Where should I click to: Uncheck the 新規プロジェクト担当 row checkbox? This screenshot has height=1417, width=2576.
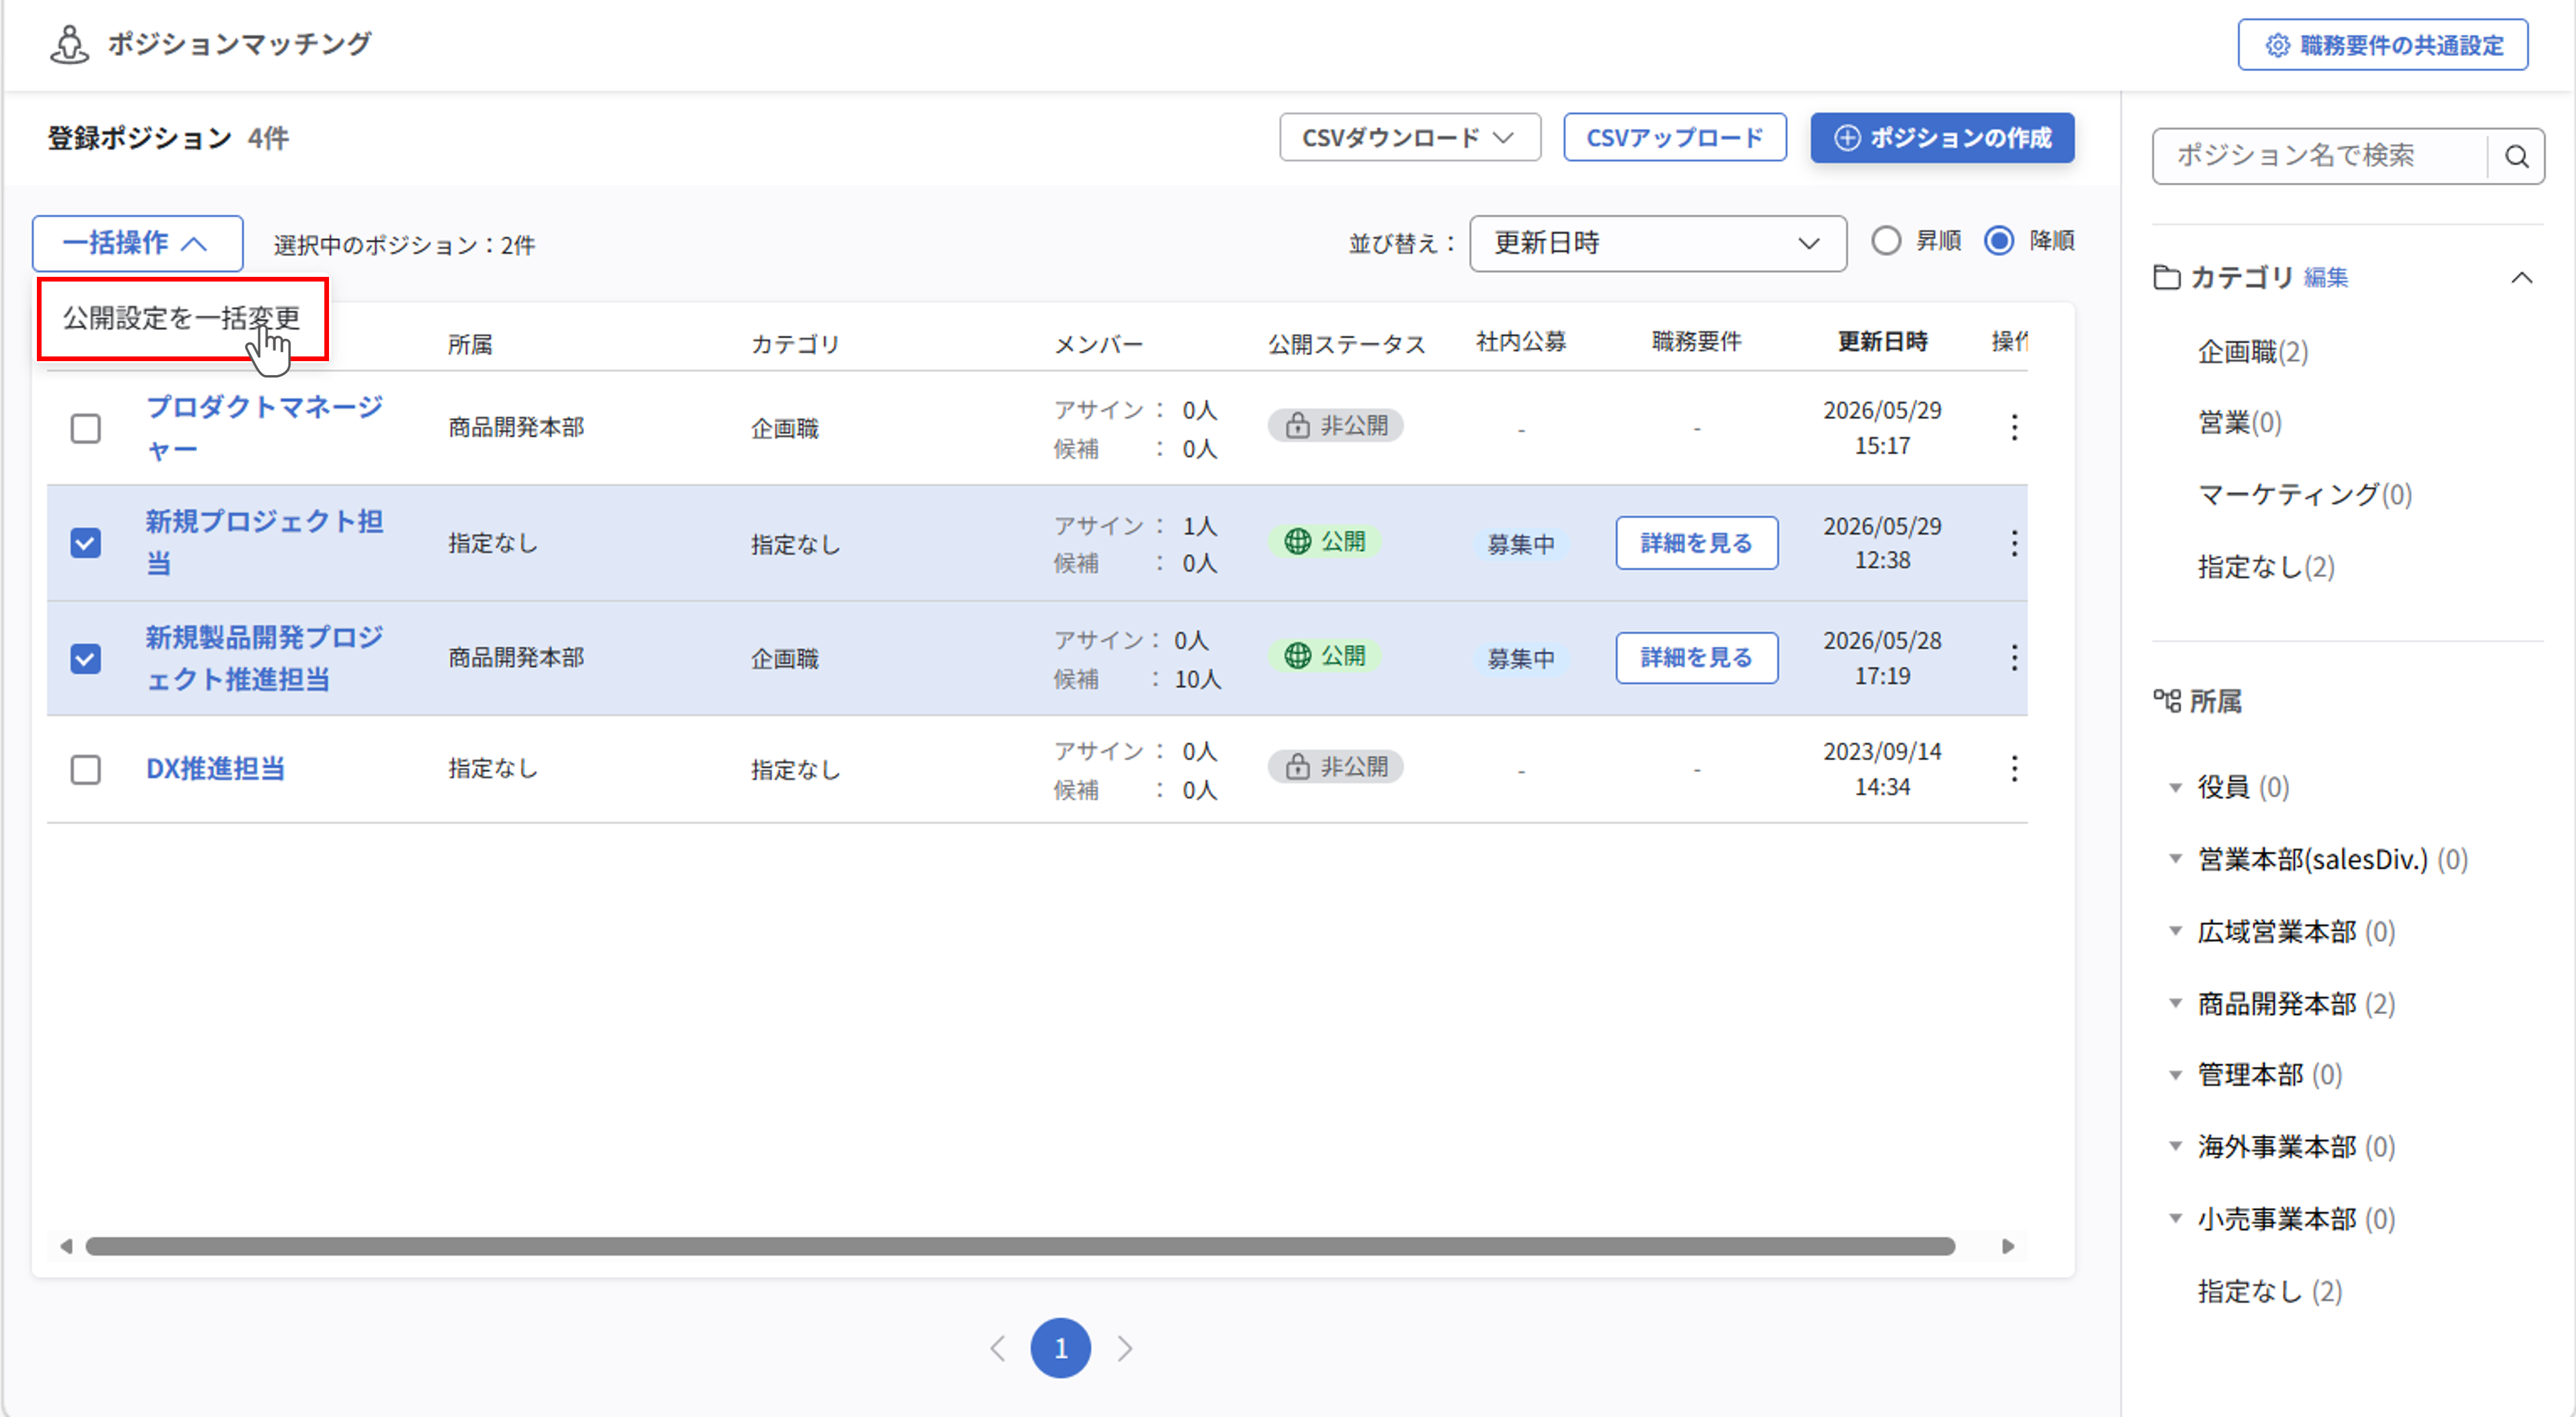click(x=86, y=543)
